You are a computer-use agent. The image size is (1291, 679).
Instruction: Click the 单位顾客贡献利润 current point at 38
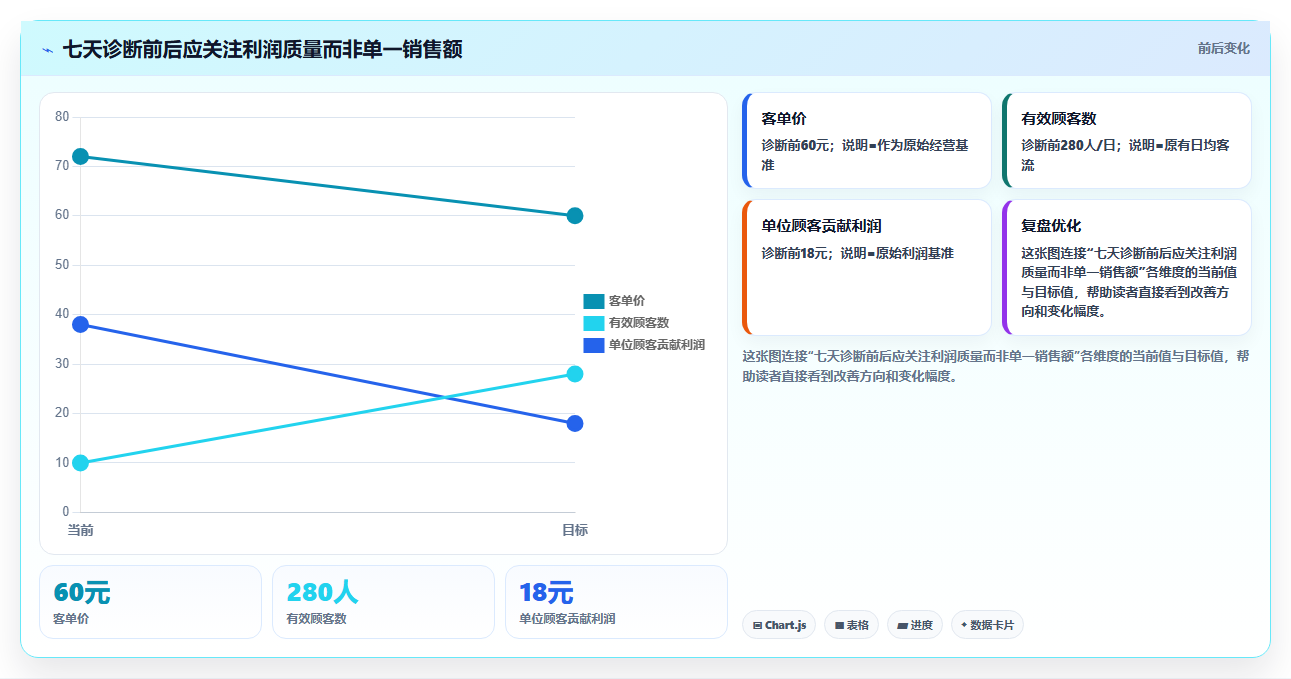80,324
